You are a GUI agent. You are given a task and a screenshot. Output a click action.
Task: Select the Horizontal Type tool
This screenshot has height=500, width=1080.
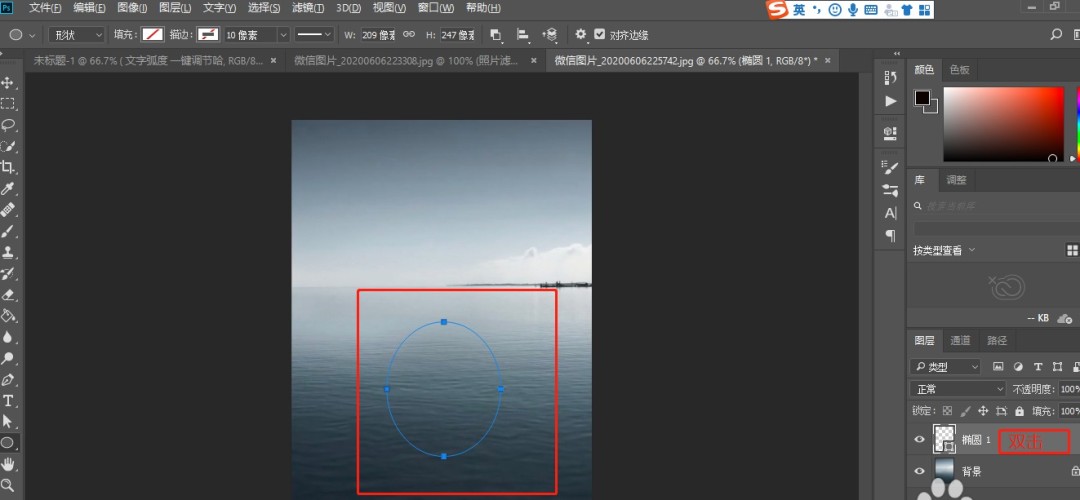(x=8, y=400)
